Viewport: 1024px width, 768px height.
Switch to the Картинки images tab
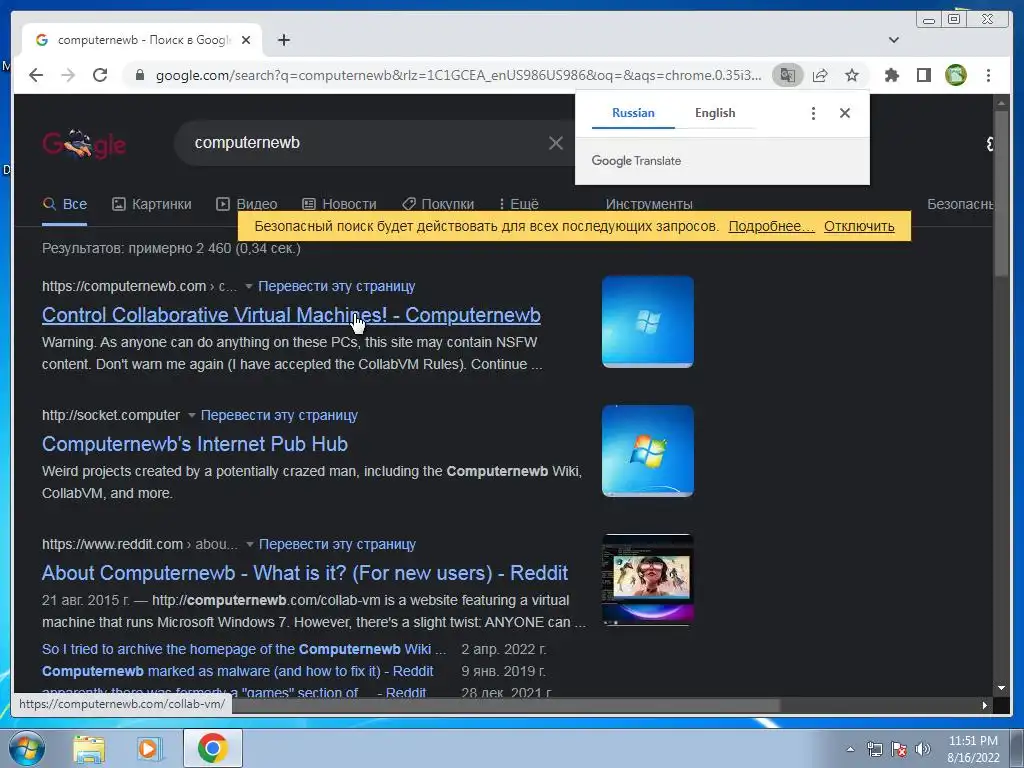tap(152, 204)
